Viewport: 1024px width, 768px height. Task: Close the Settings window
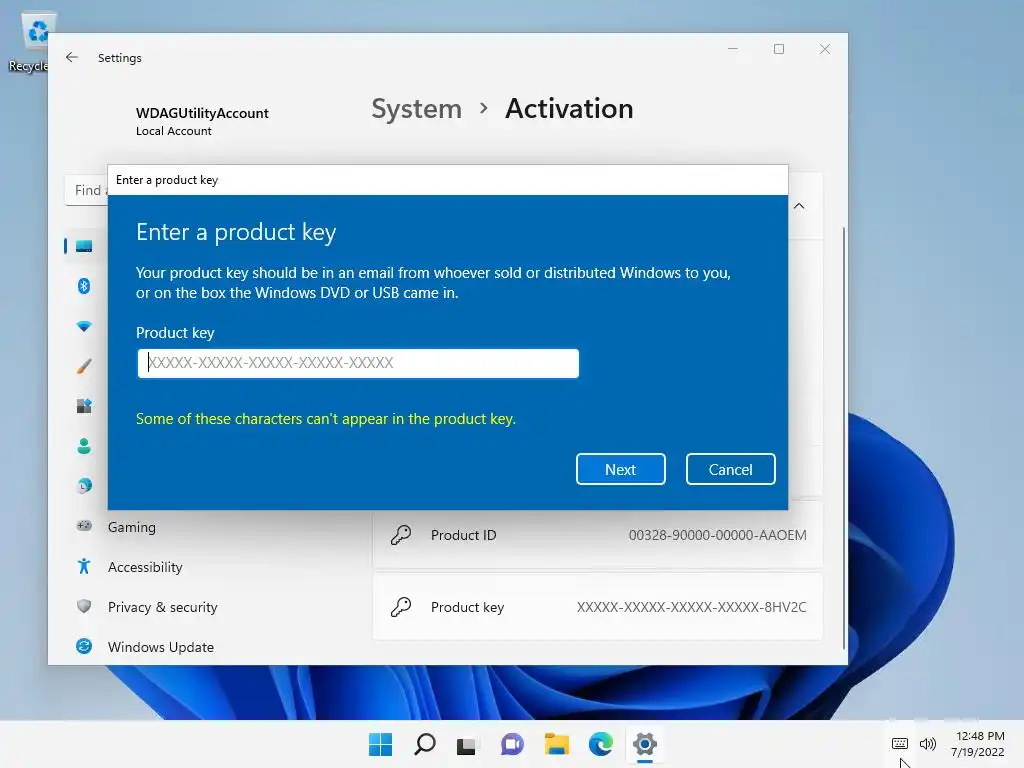(x=825, y=49)
